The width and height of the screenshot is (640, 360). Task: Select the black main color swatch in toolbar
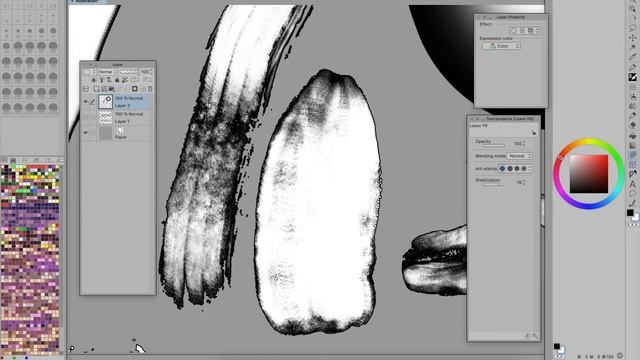630,213
